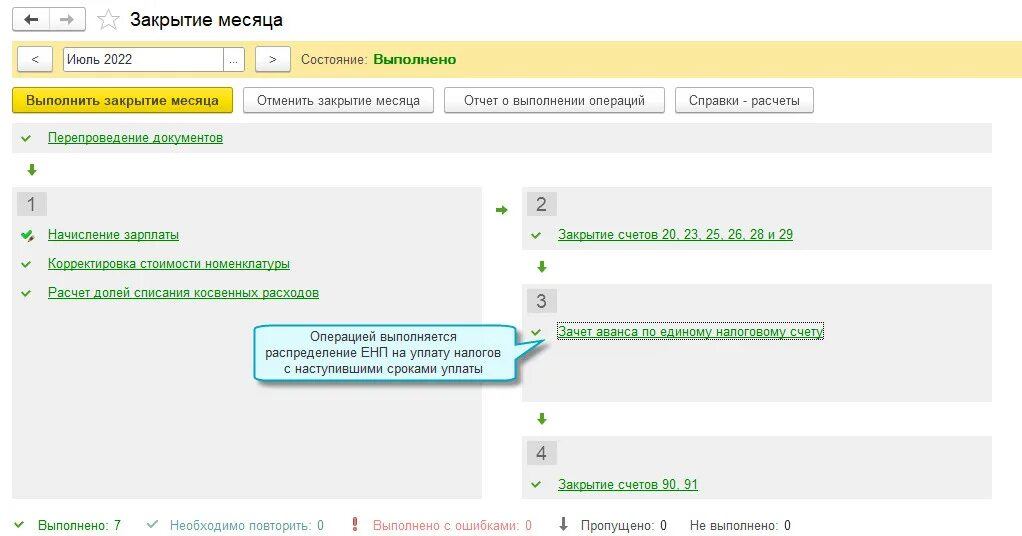Click the period field showing Июль 2022
This screenshot has width=1022, height=536.
pyautogui.click(x=143, y=59)
